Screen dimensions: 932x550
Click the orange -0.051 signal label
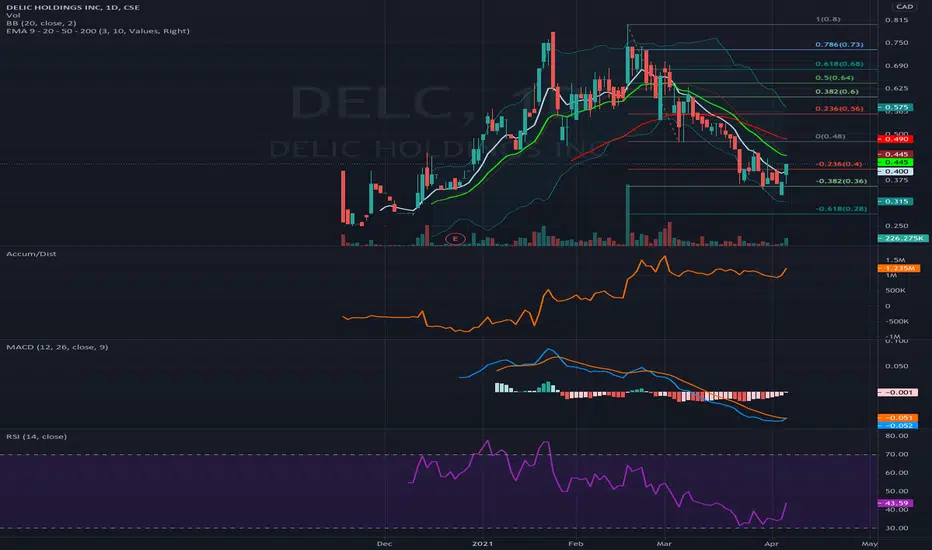point(898,418)
